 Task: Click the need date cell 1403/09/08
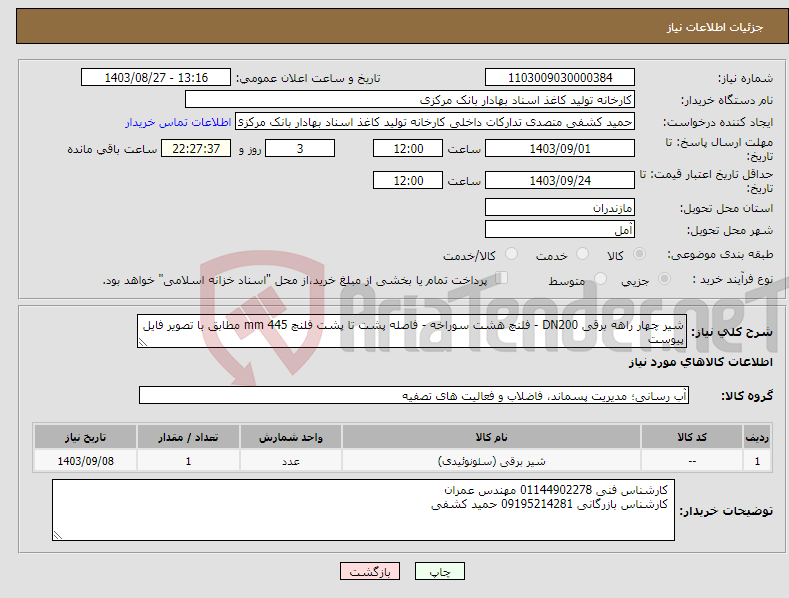point(86,461)
